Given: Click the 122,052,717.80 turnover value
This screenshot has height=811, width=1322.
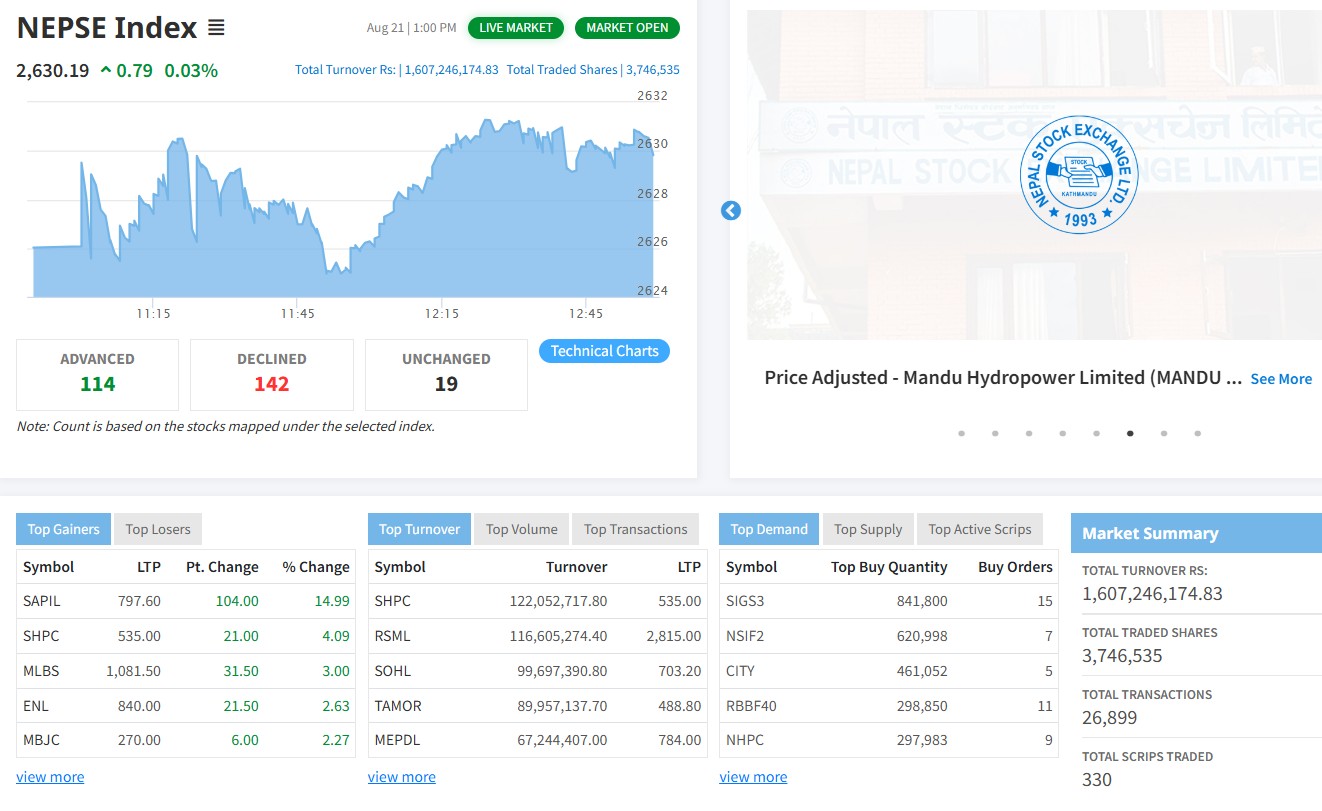Looking at the screenshot, I should click(558, 601).
